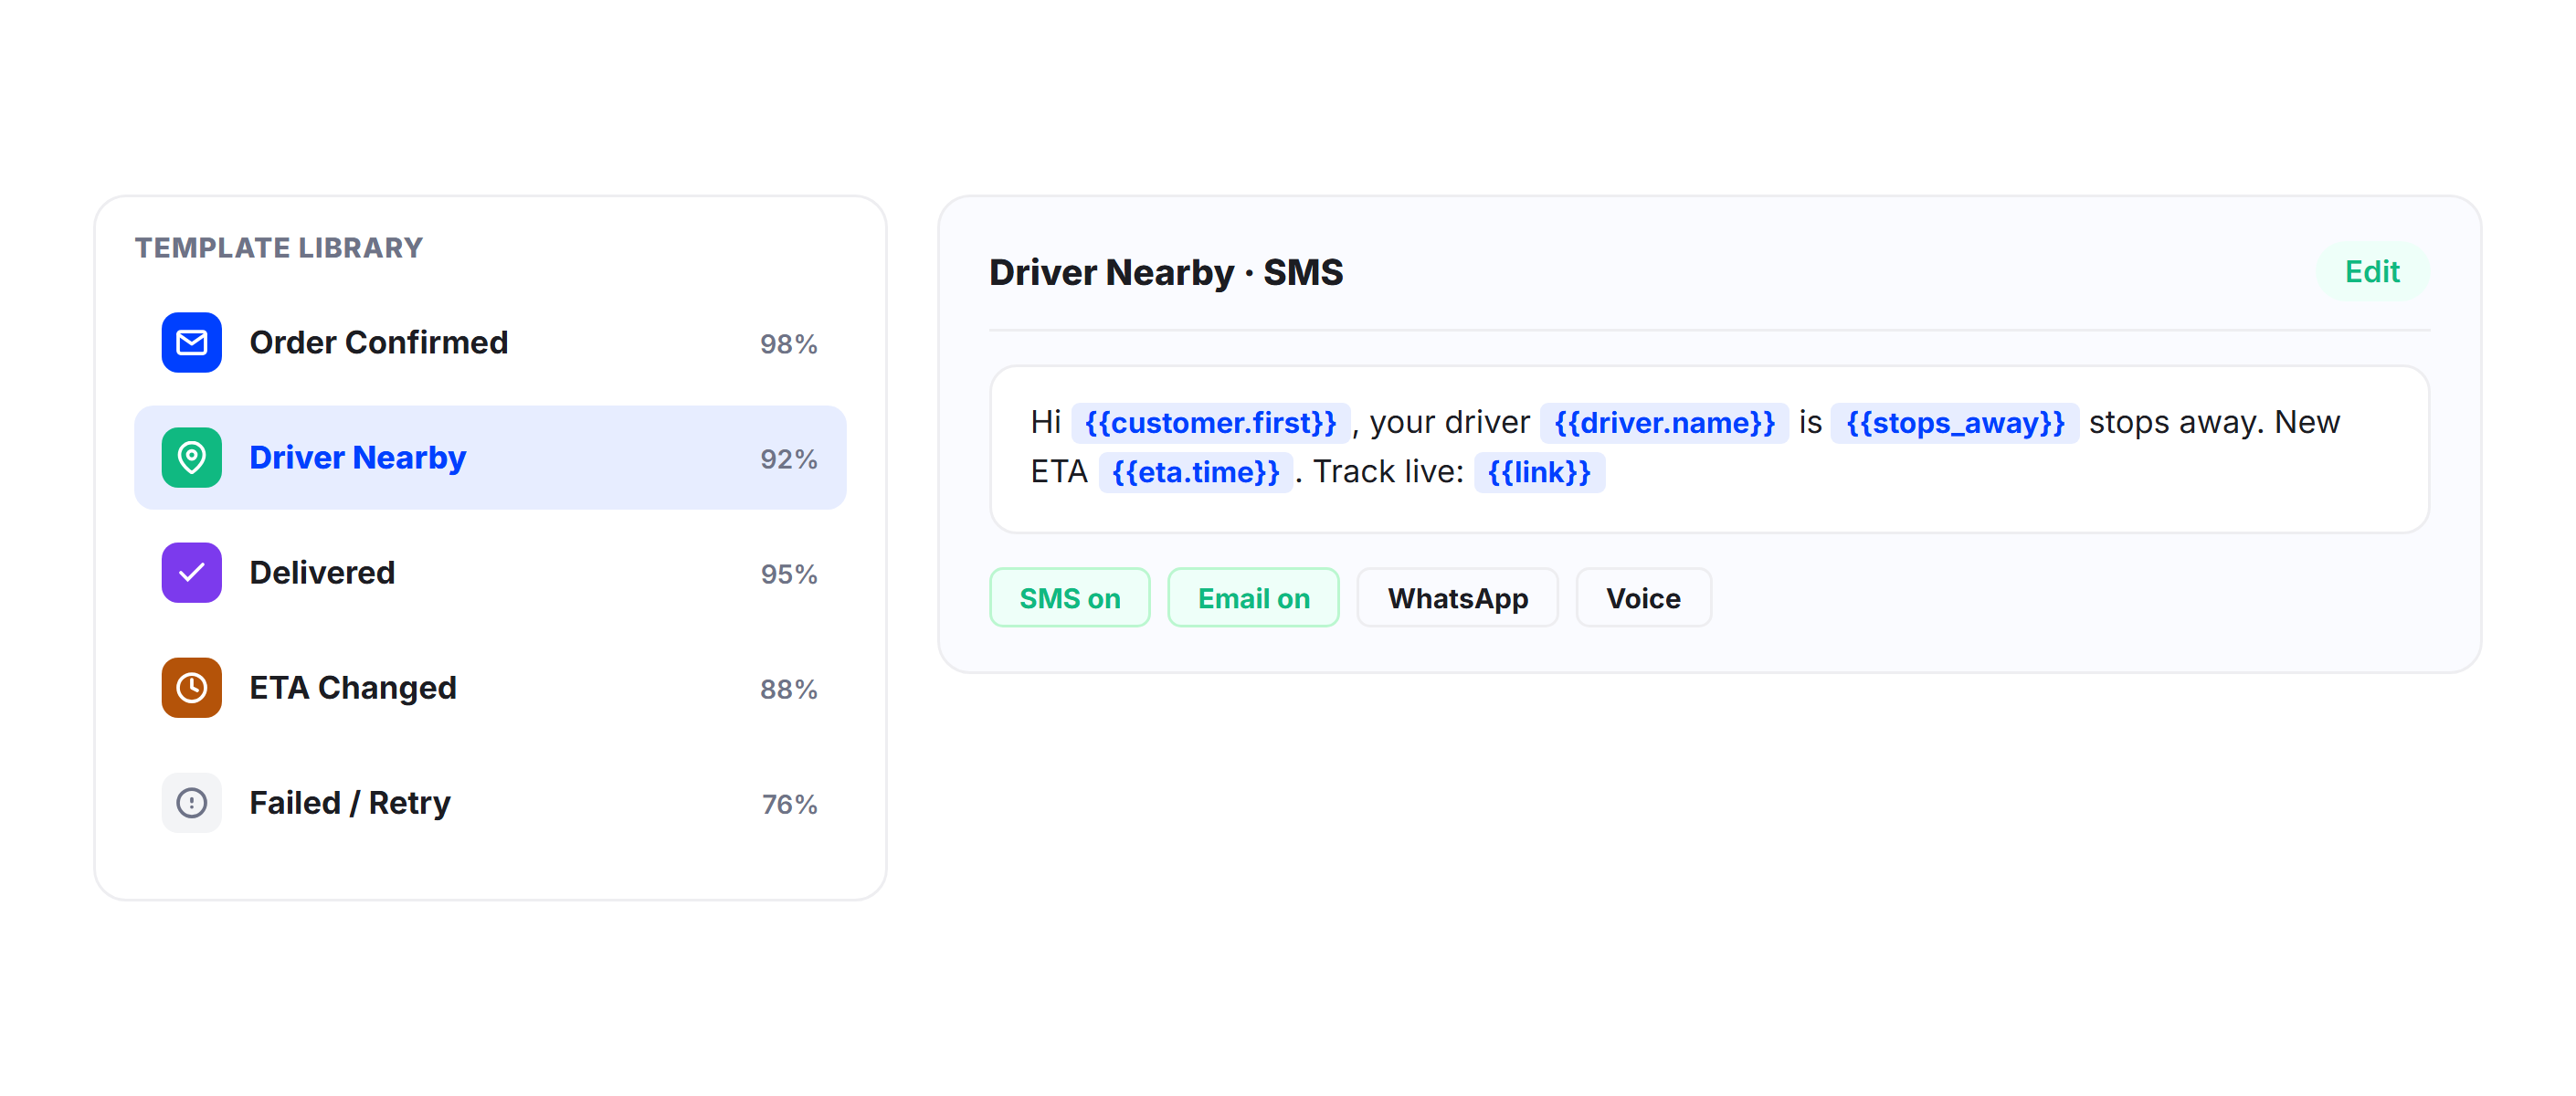Click the blue envelope icon for Order Confirmed
The image size is (2576, 1096).
tap(191, 343)
